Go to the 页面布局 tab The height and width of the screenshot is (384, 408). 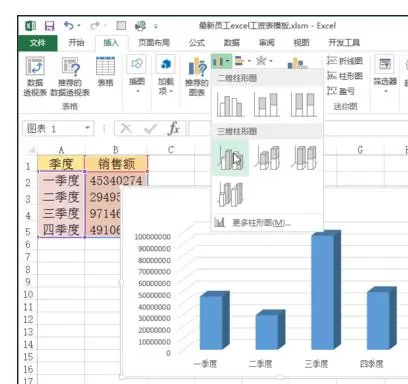tap(154, 43)
